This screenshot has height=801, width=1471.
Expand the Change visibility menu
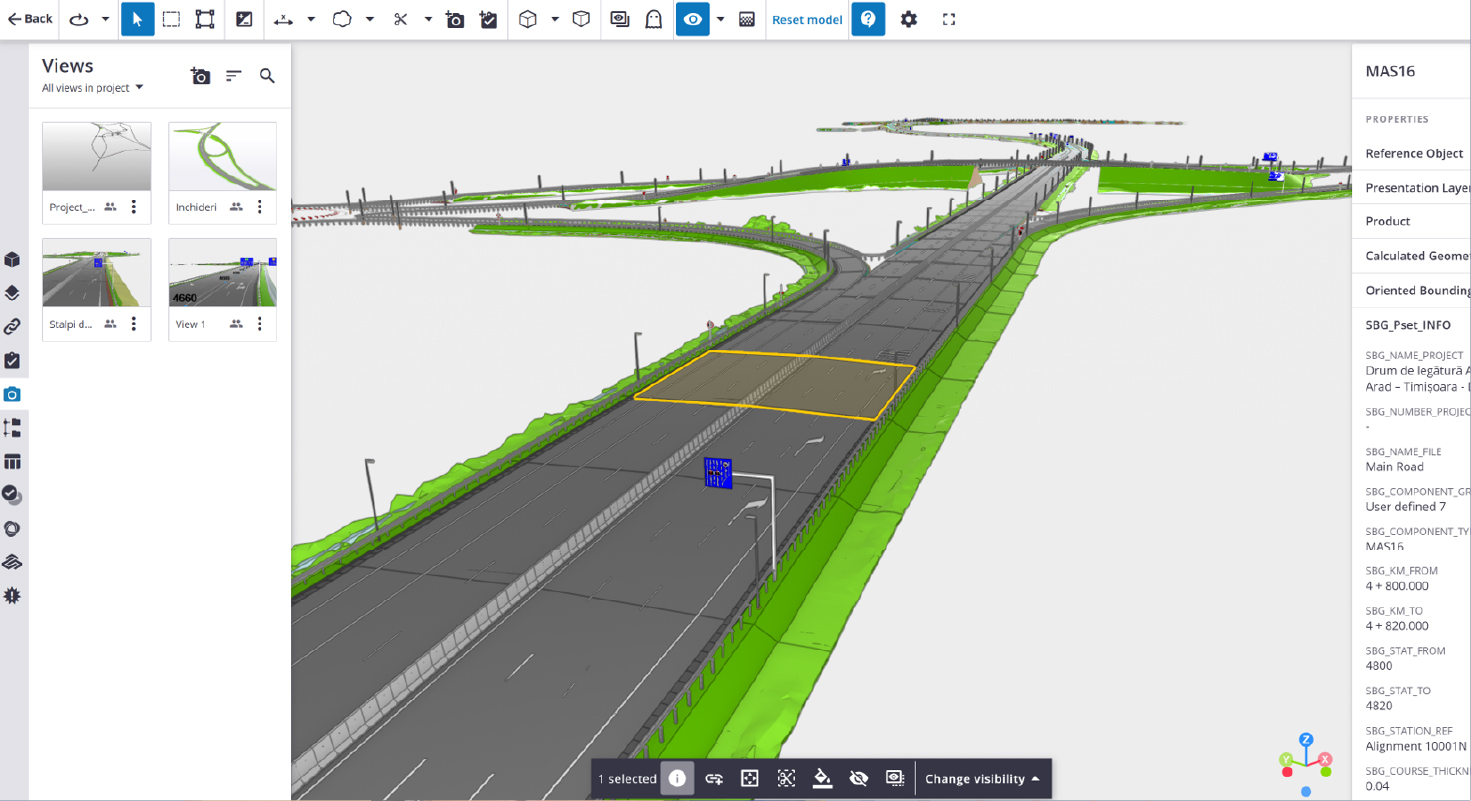click(983, 779)
